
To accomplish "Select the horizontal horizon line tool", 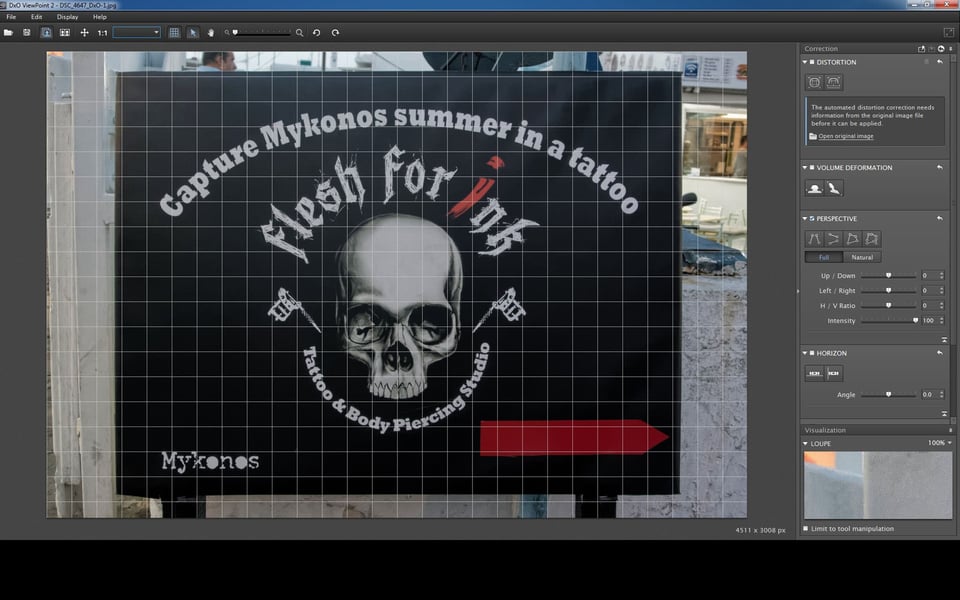I will pyautogui.click(x=814, y=373).
